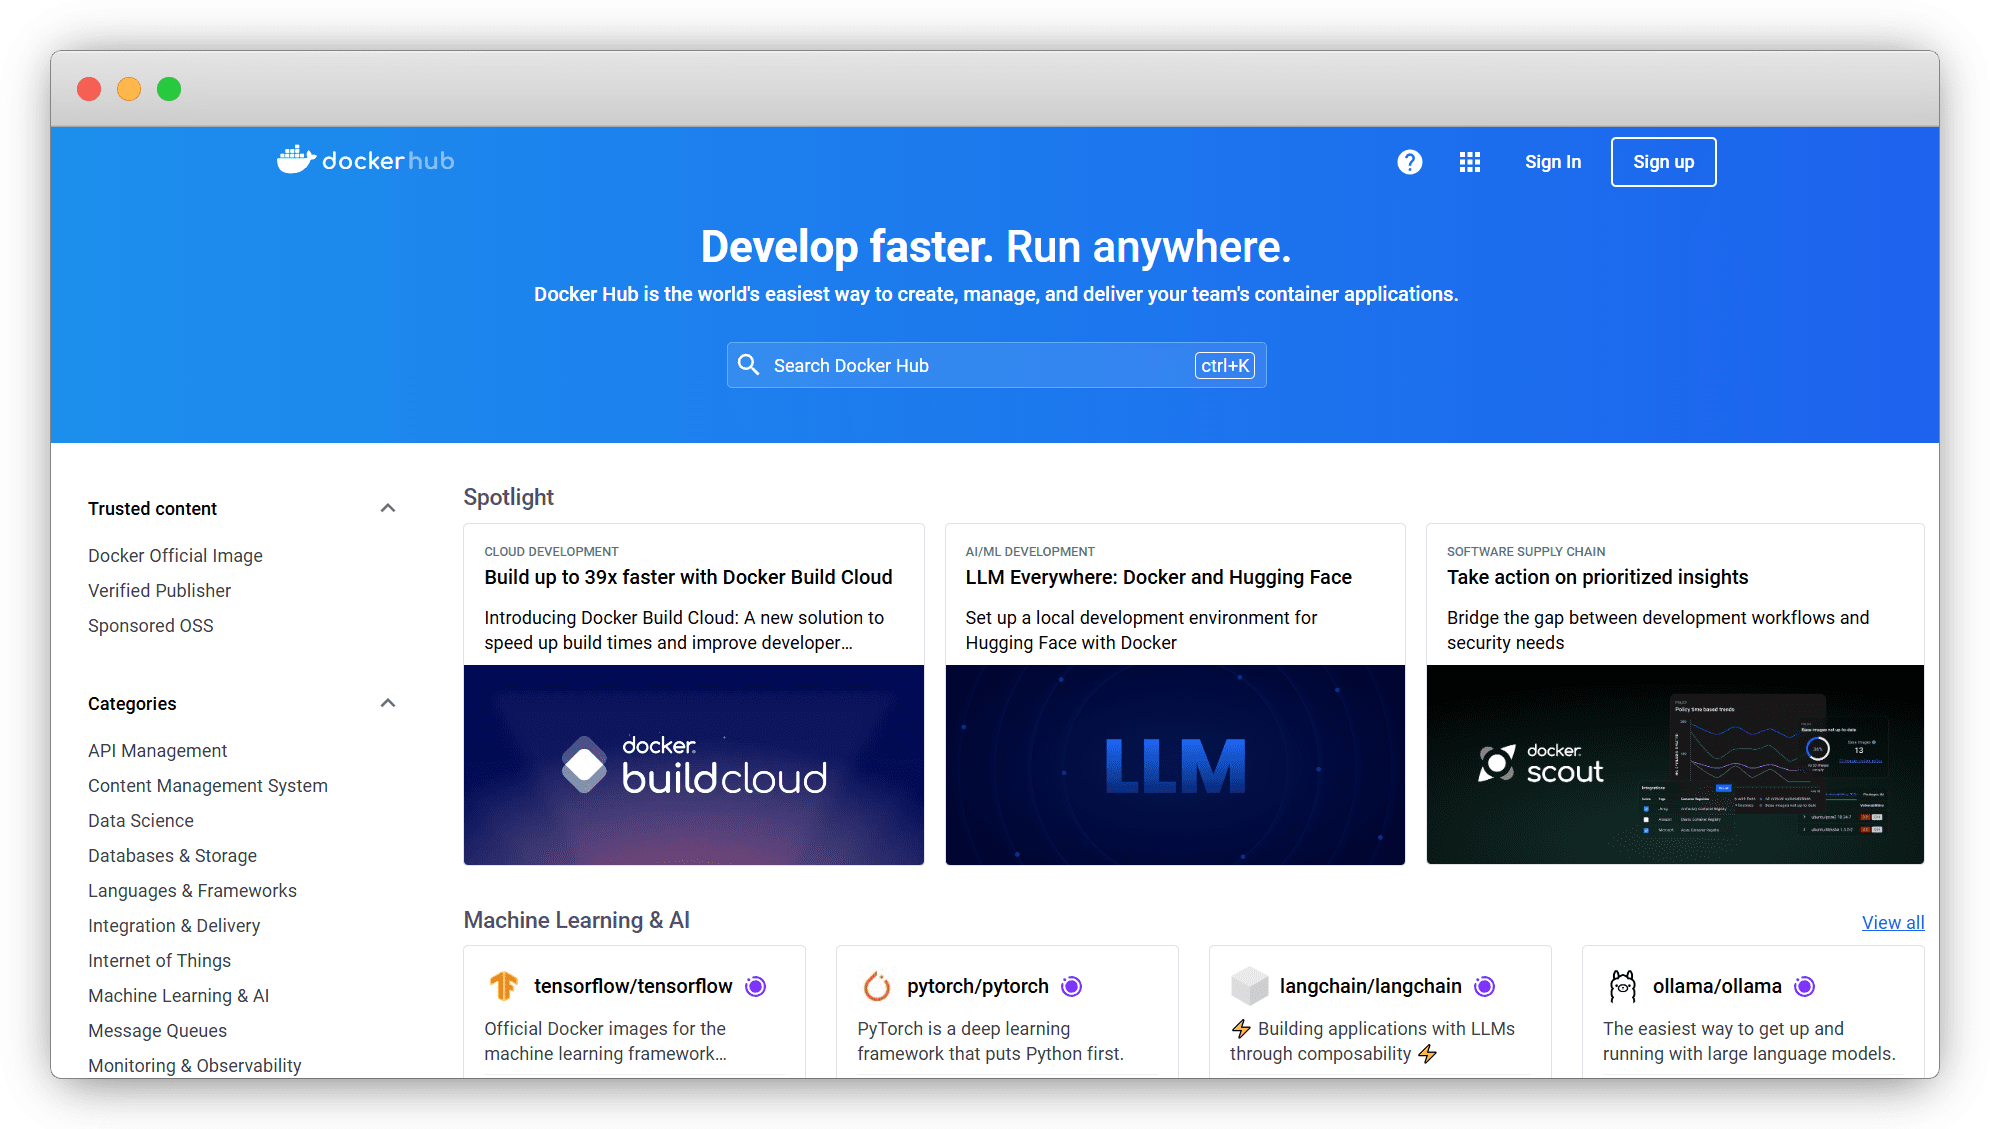
Task: Click 'Set up a local development environment' text
Action: tap(1141, 630)
